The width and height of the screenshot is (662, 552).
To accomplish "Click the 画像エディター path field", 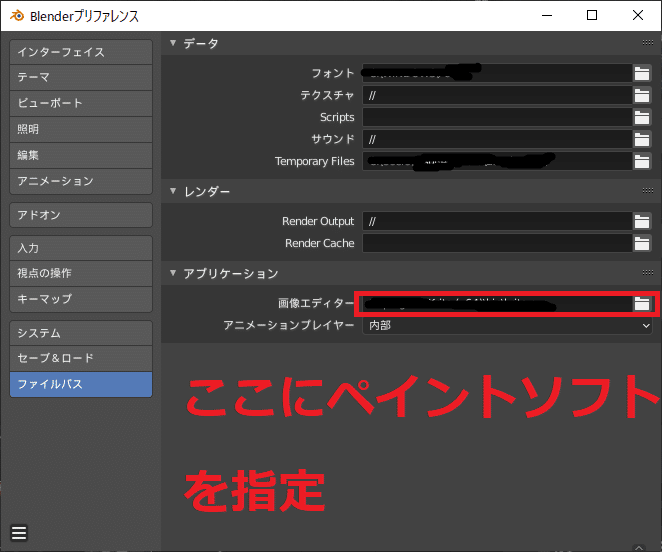I will click(x=497, y=303).
